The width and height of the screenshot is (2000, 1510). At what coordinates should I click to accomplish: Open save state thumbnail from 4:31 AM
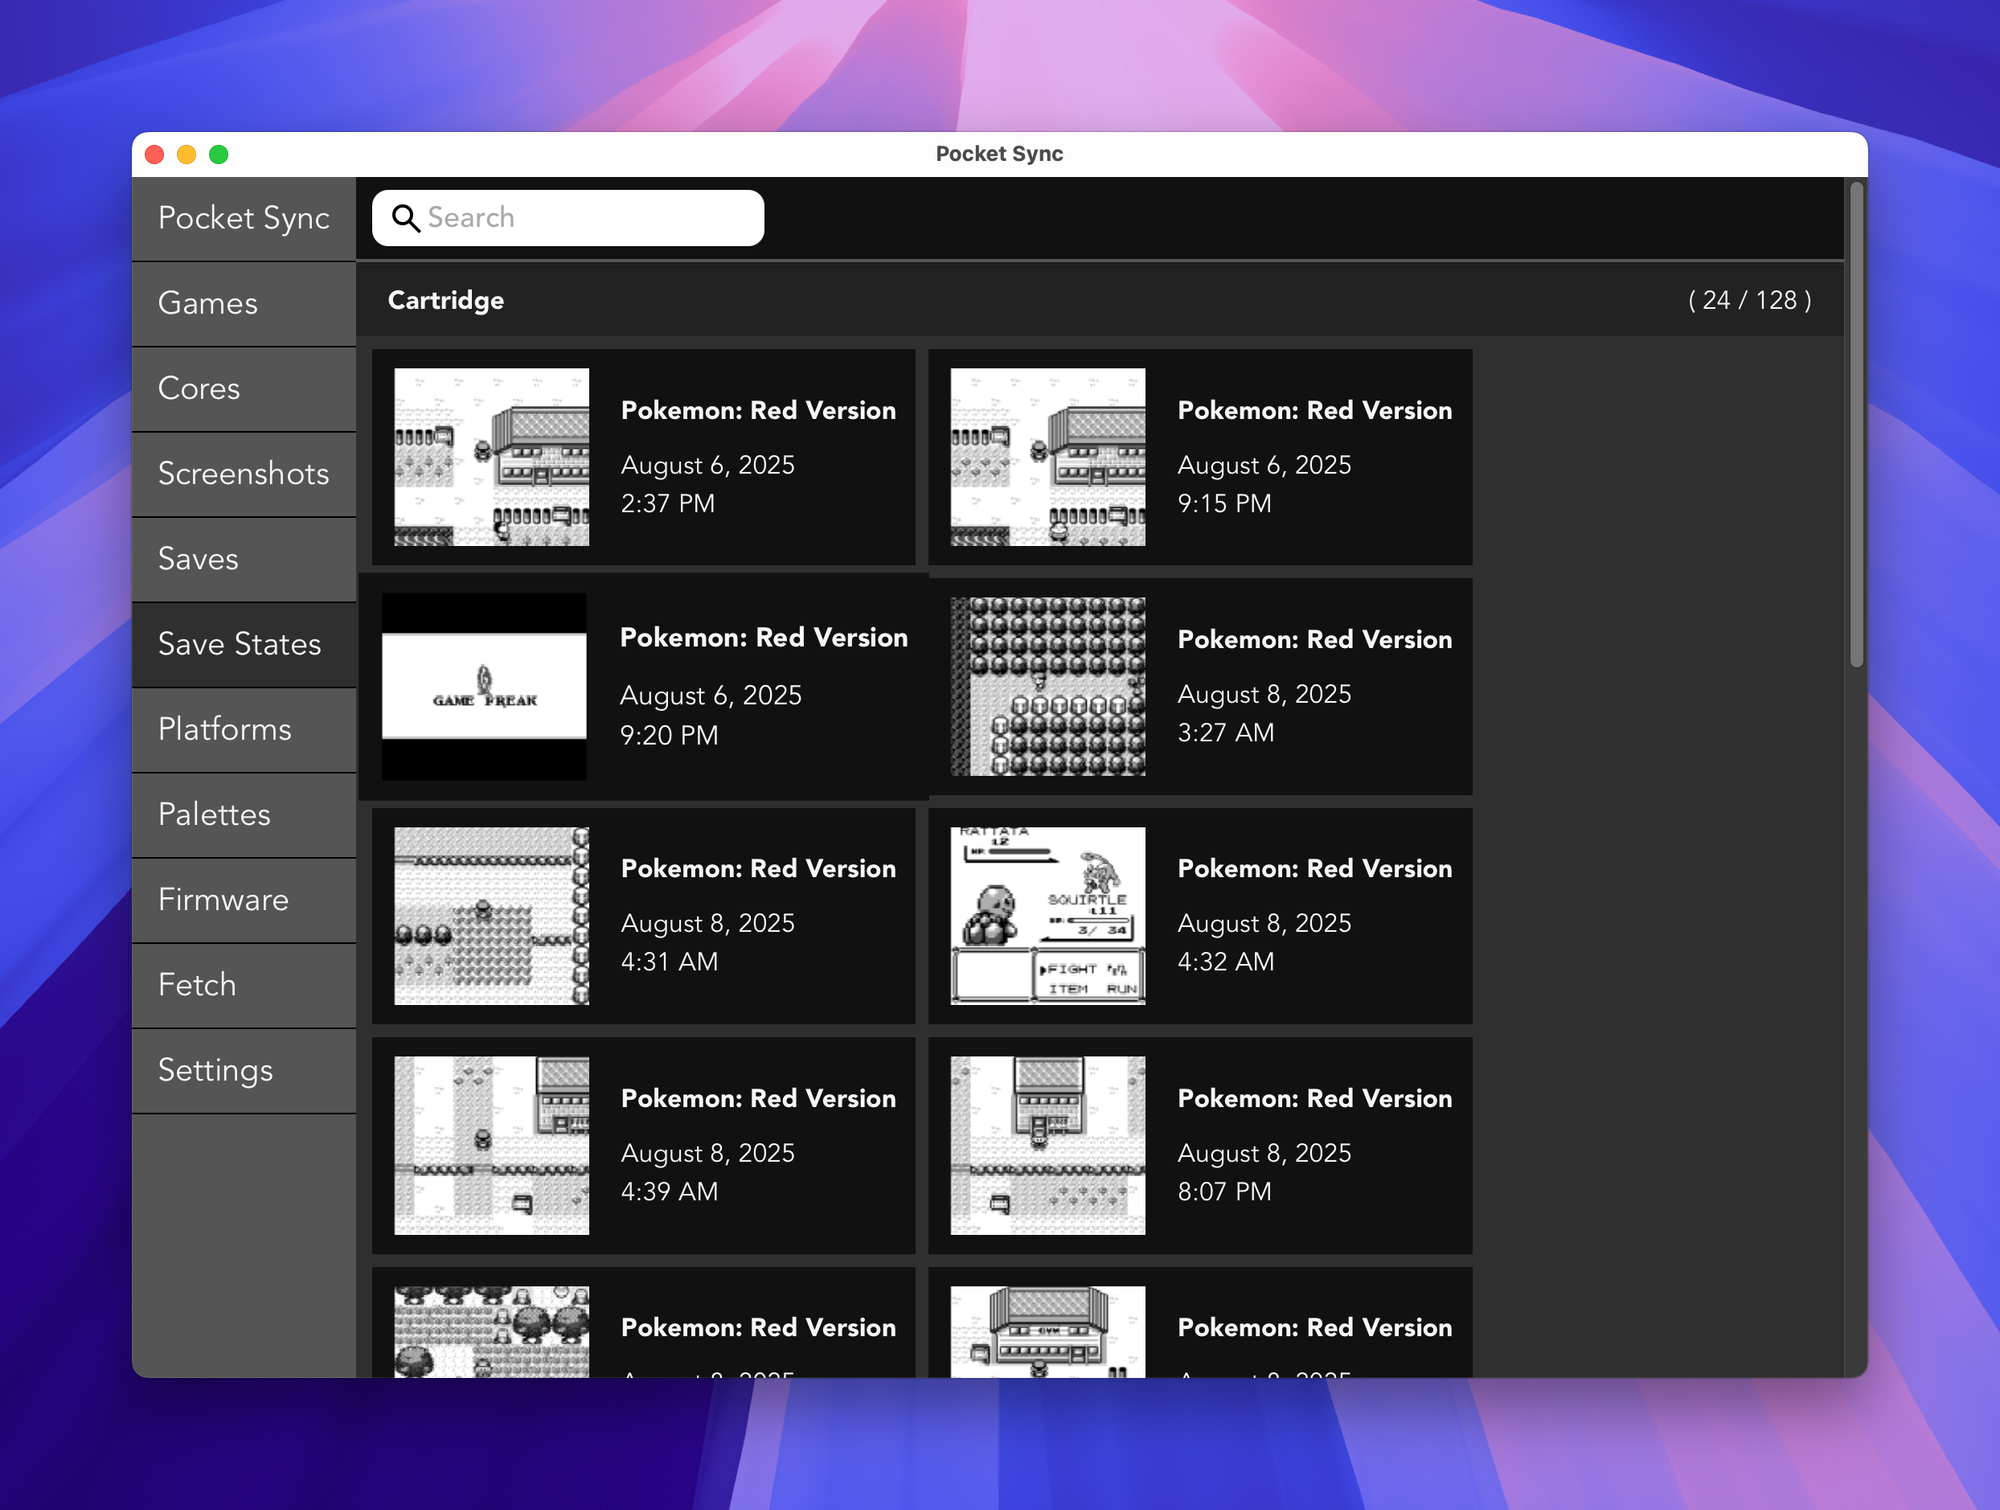pyautogui.click(x=491, y=916)
